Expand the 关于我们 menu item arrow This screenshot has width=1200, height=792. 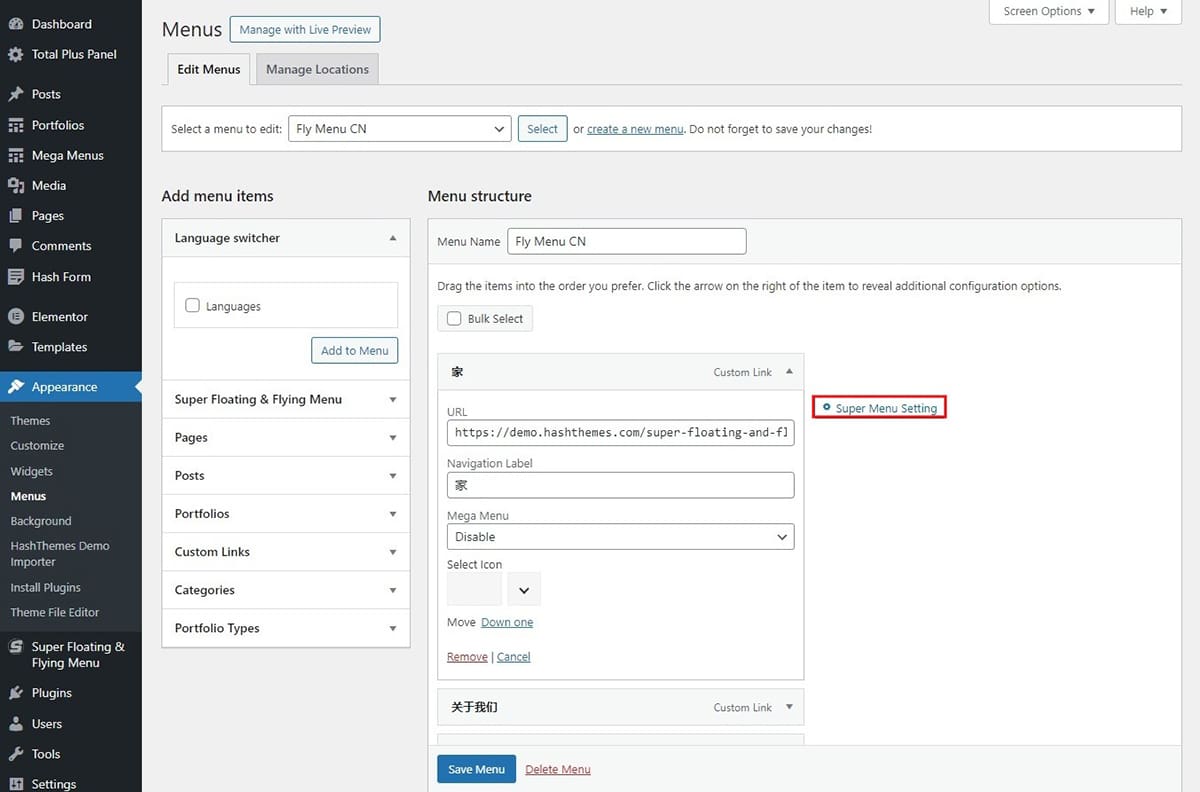789,707
